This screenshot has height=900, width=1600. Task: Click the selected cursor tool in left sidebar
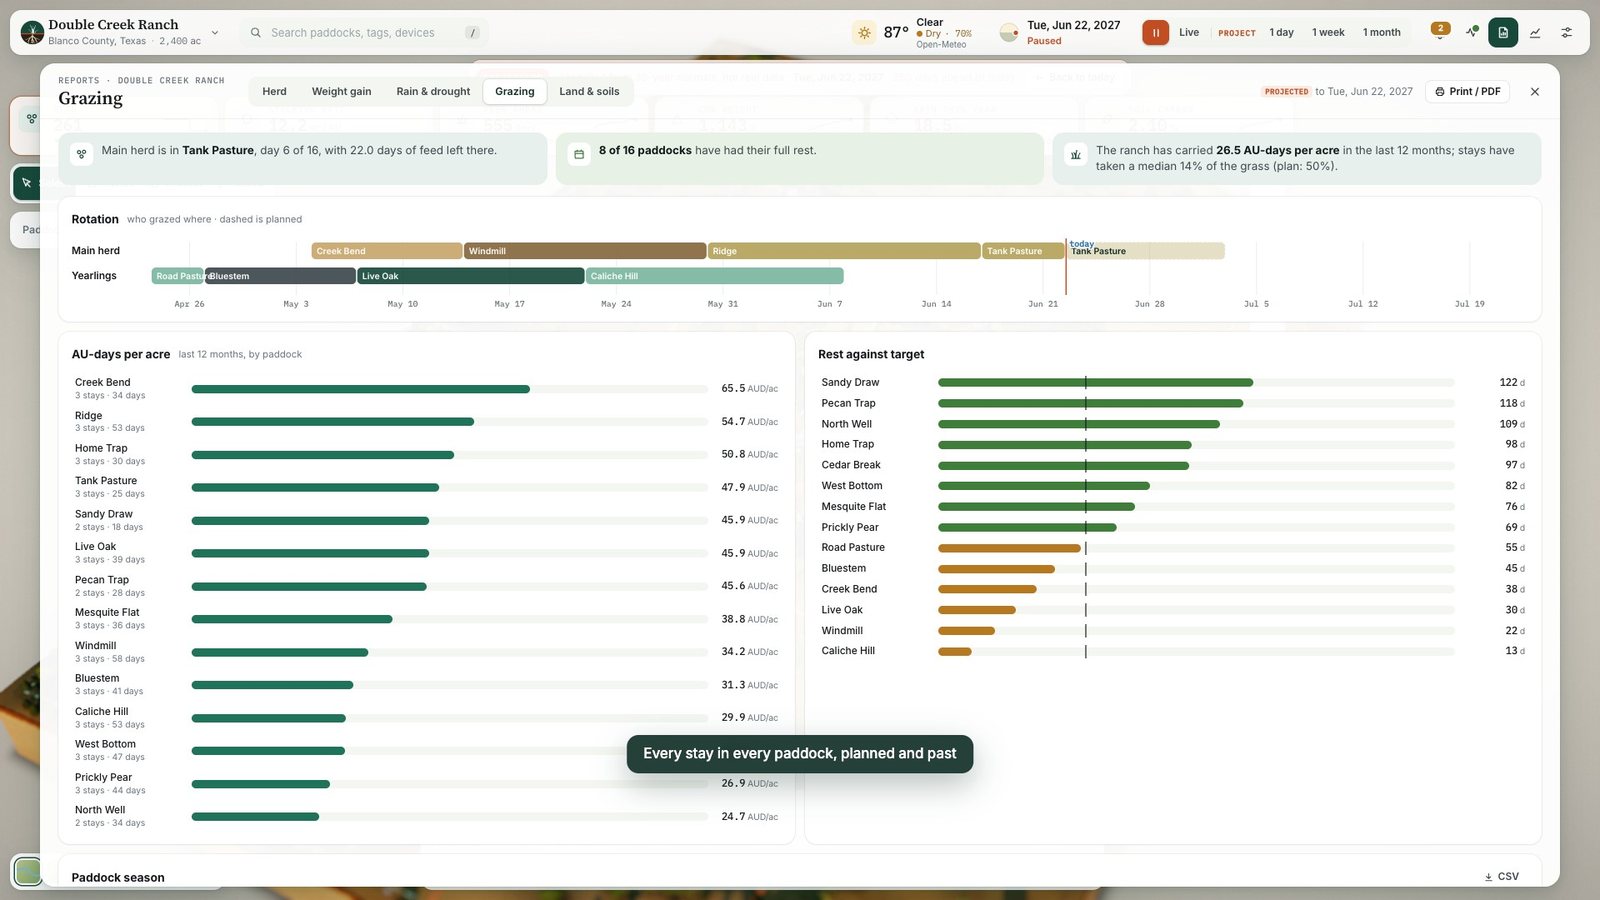click(27, 183)
